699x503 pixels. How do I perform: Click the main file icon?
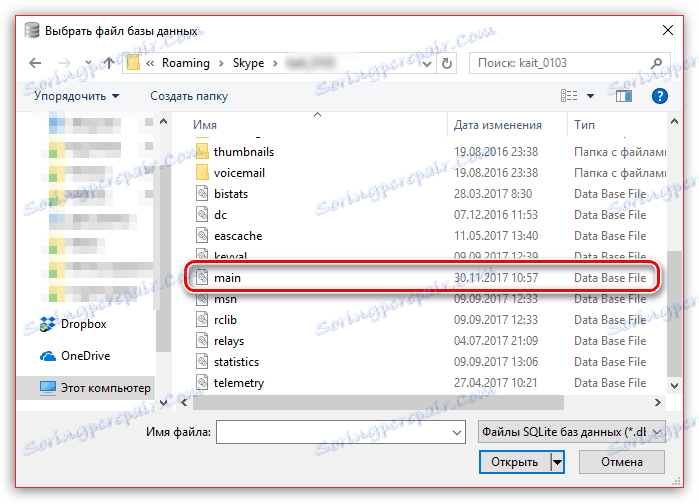click(x=202, y=277)
